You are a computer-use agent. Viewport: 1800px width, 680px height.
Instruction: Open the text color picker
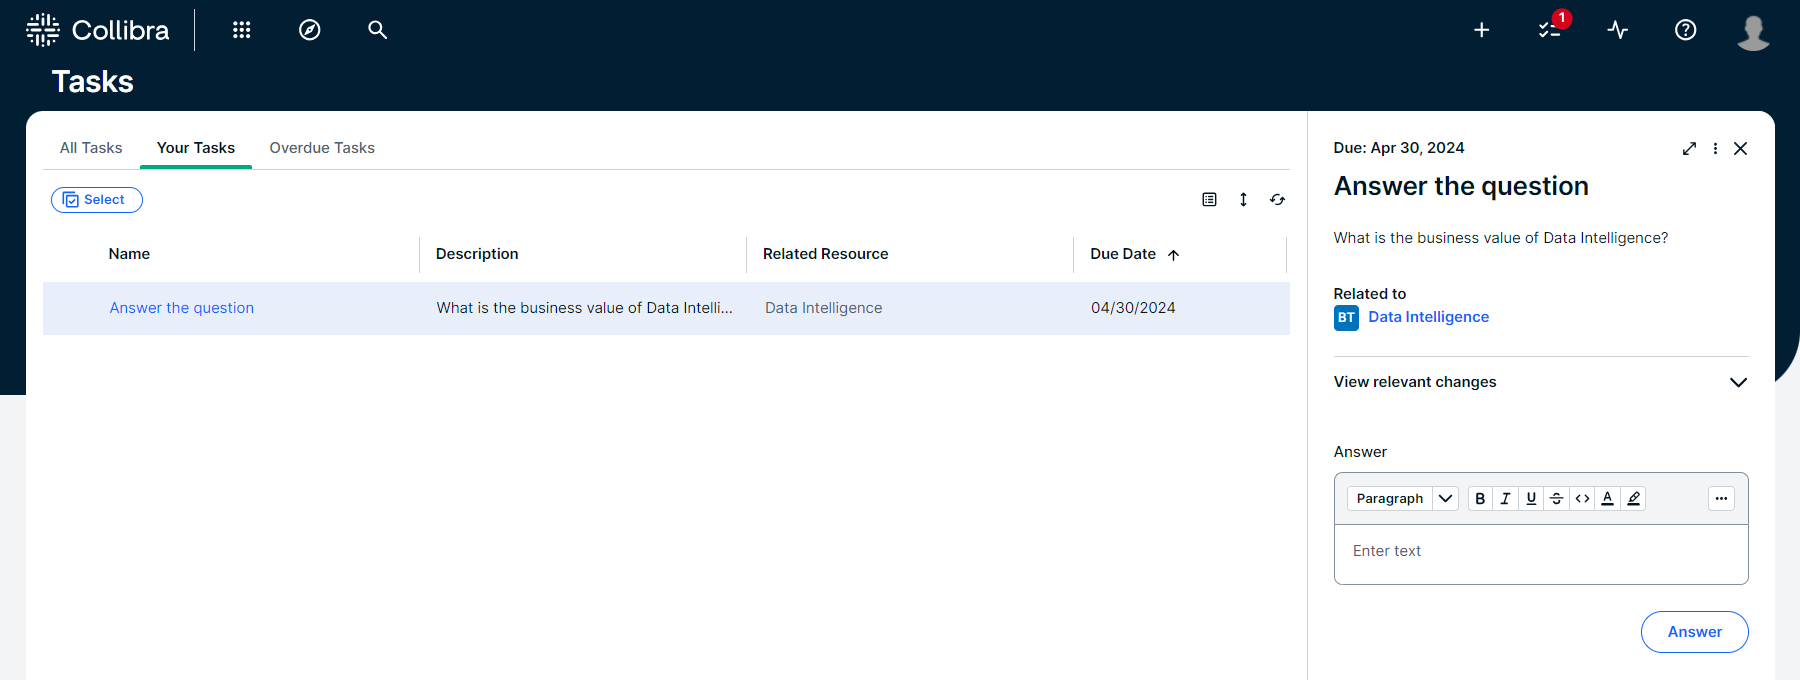point(1607,498)
